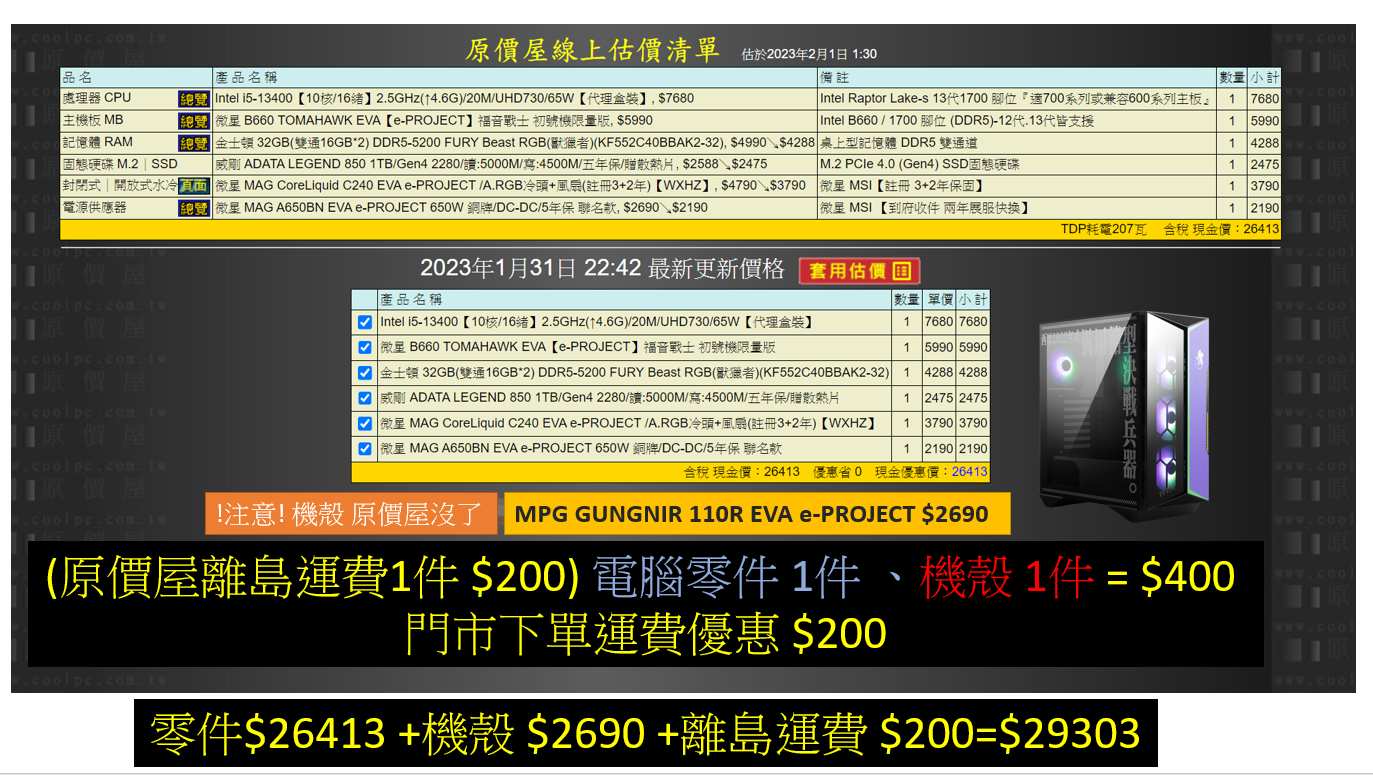This screenshot has width=1373, height=775.
Task: Open the 總覽 badge beside 主機板 MB
Action: 193,121
